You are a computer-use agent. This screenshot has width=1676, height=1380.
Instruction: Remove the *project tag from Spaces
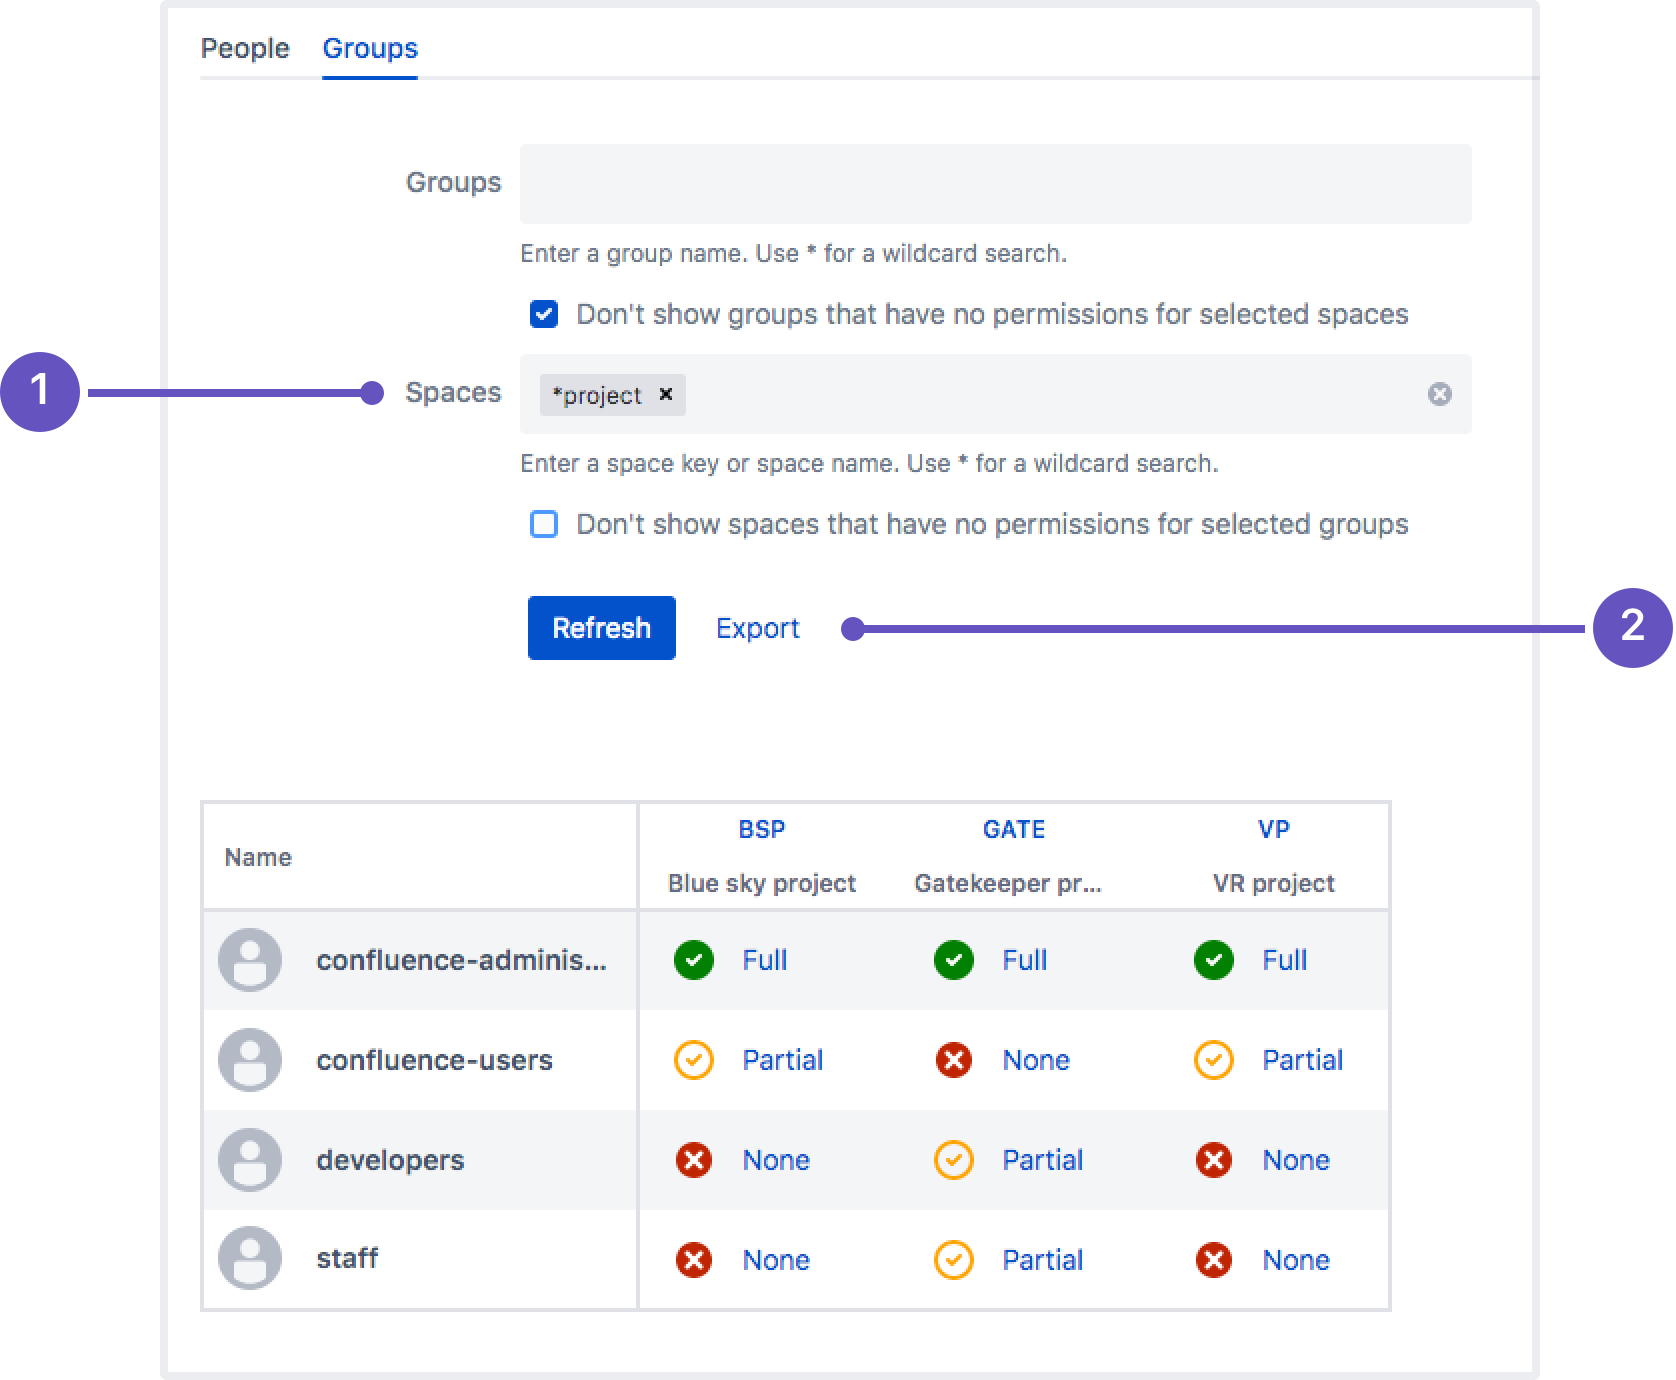pyautogui.click(x=666, y=395)
